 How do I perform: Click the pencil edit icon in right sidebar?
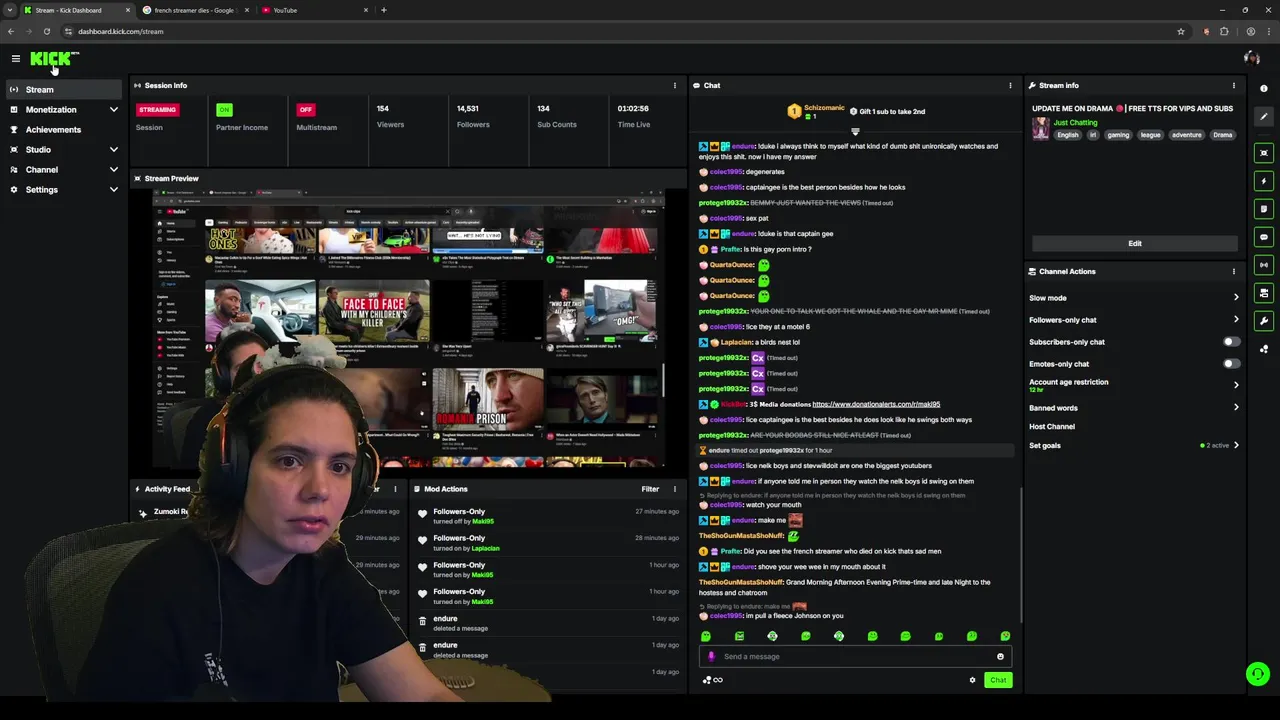(x=1264, y=117)
